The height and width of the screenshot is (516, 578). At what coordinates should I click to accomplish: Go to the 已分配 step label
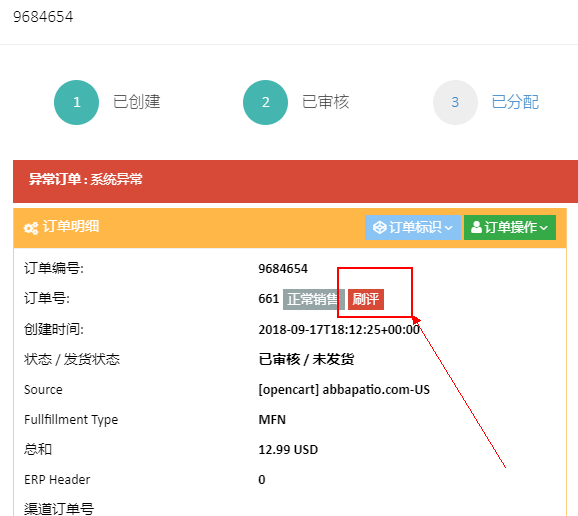(515, 102)
